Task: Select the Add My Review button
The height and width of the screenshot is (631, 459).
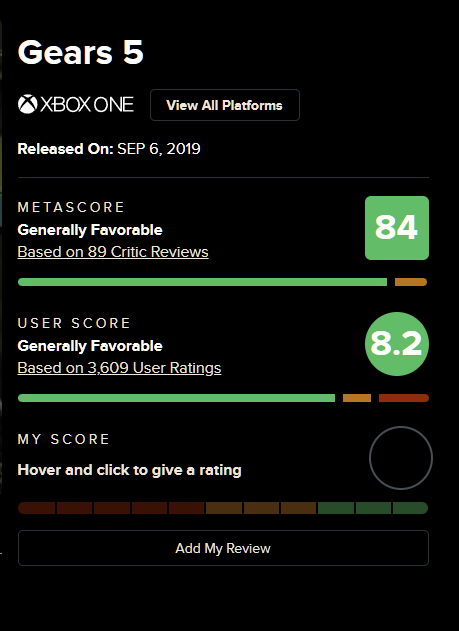Action: point(223,548)
